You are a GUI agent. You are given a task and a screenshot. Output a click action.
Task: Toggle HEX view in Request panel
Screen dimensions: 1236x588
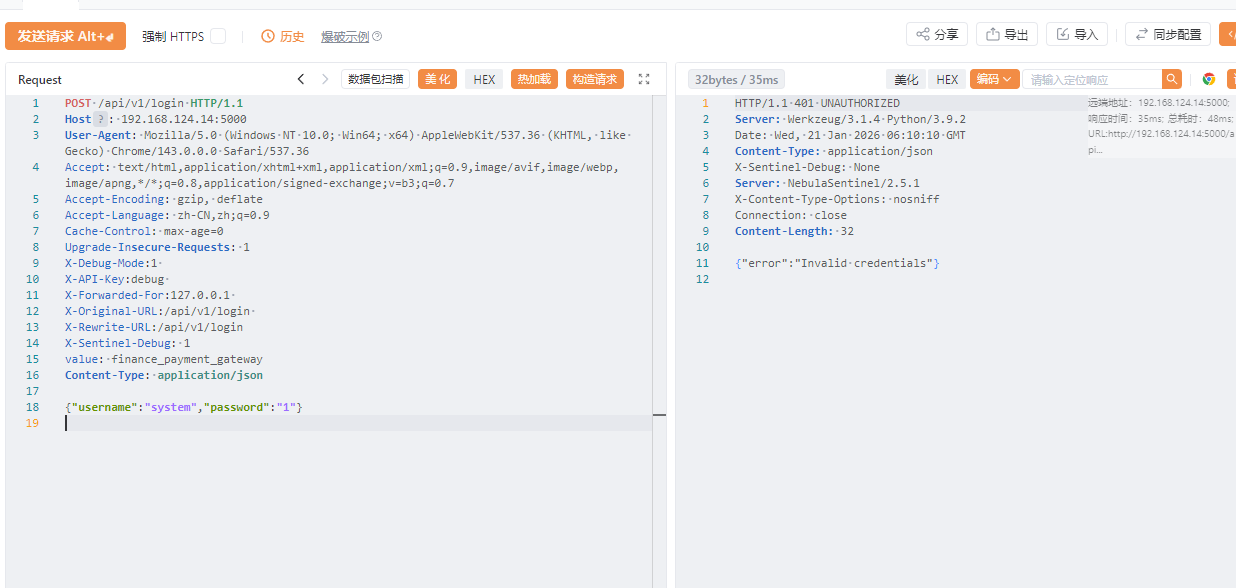click(484, 79)
